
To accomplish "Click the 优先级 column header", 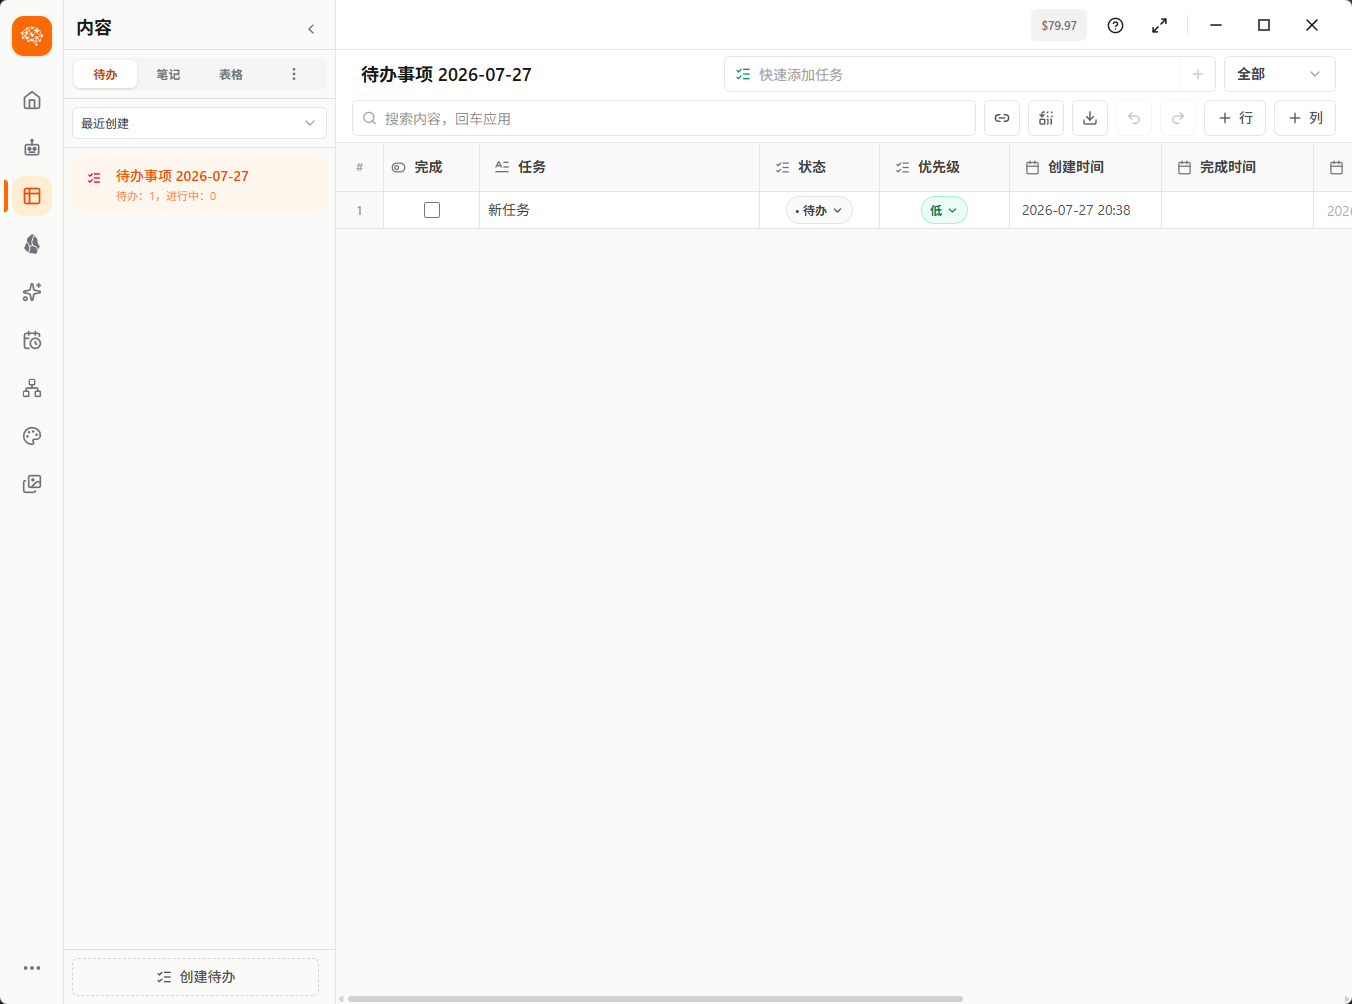I will [x=945, y=167].
